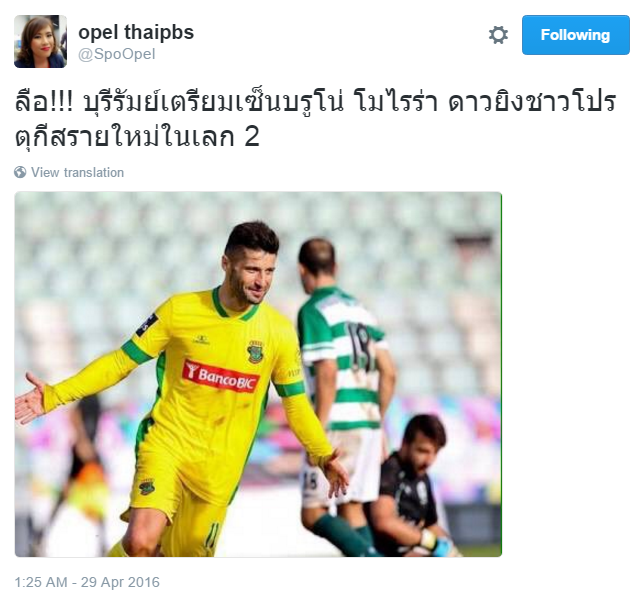
Task: Click the club crest on the yellow jersey
Action: [256, 352]
